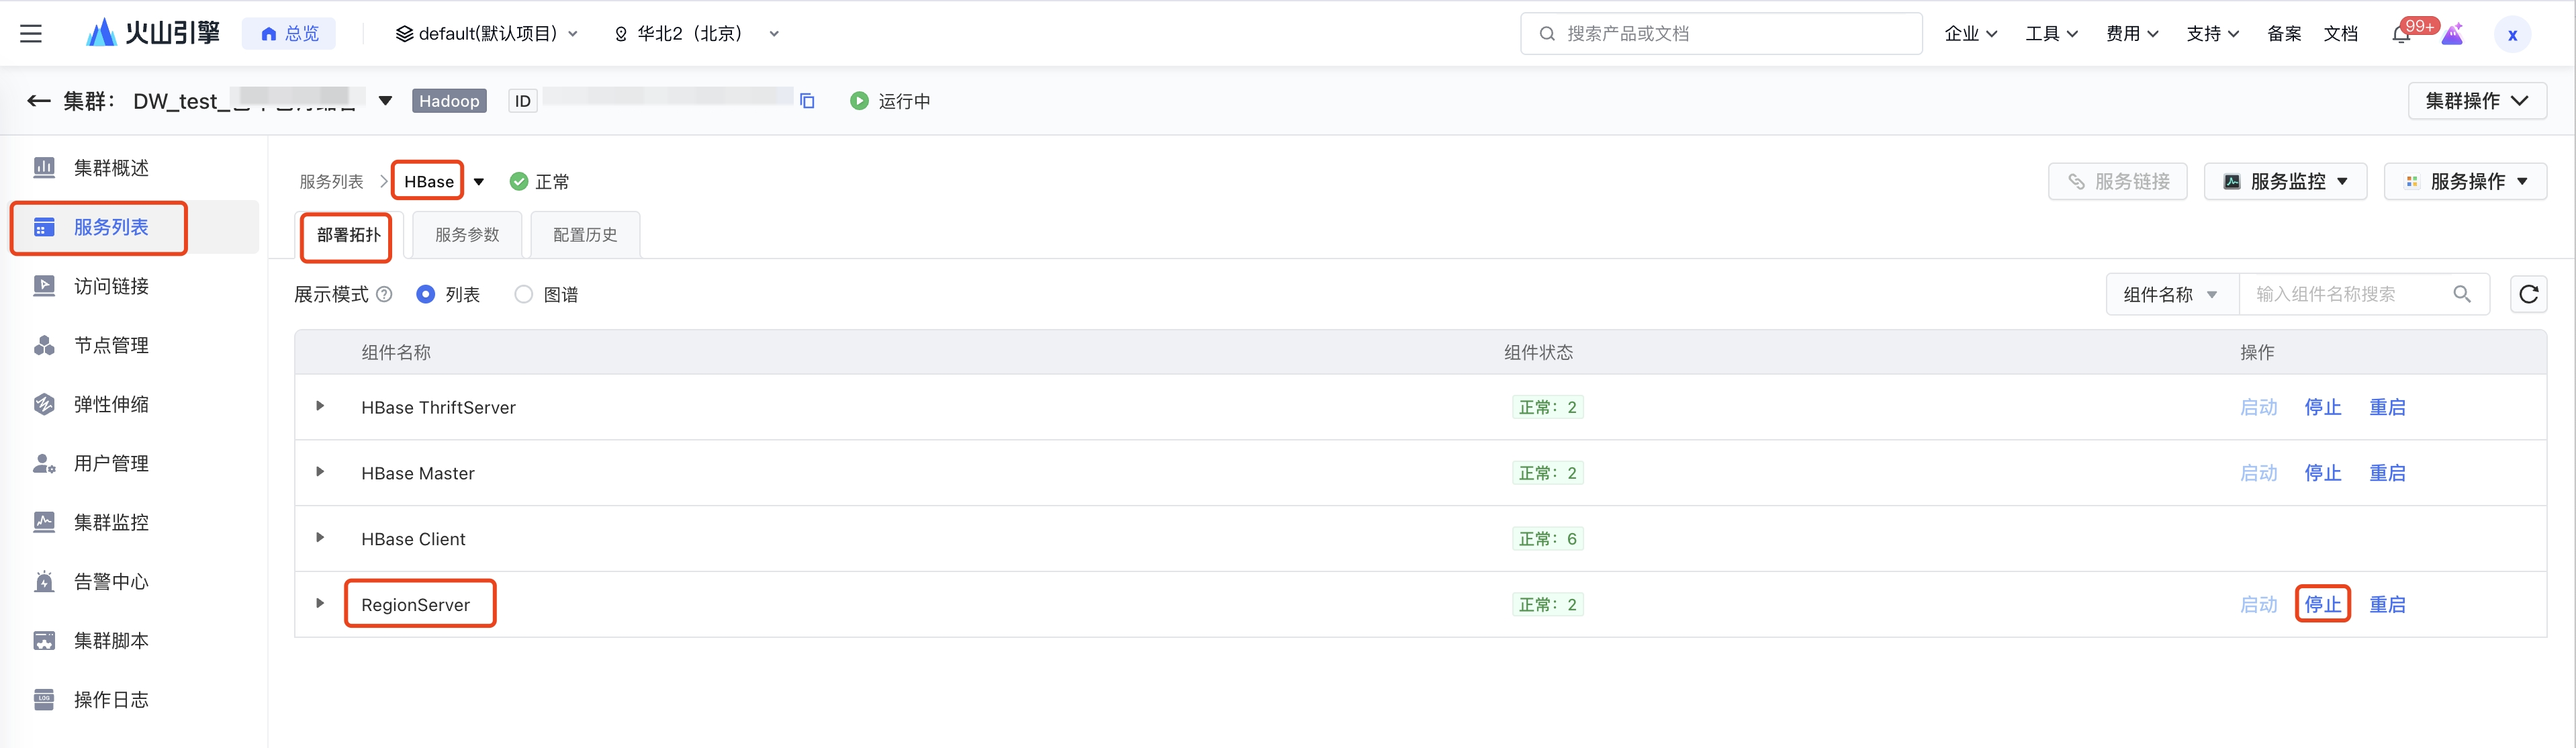
Task: Click the component search magnifier icon
Action: pyautogui.click(x=2462, y=294)
